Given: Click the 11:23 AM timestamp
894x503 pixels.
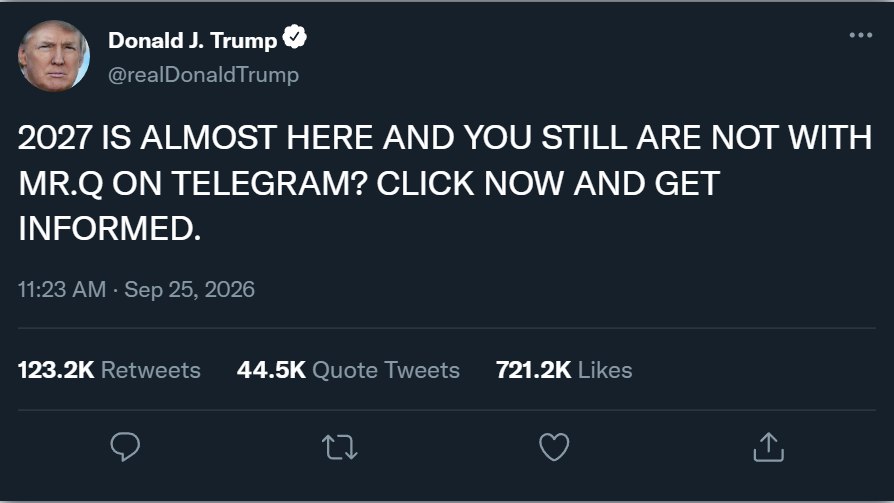Looking at the screenshot, I should point(62,289).
